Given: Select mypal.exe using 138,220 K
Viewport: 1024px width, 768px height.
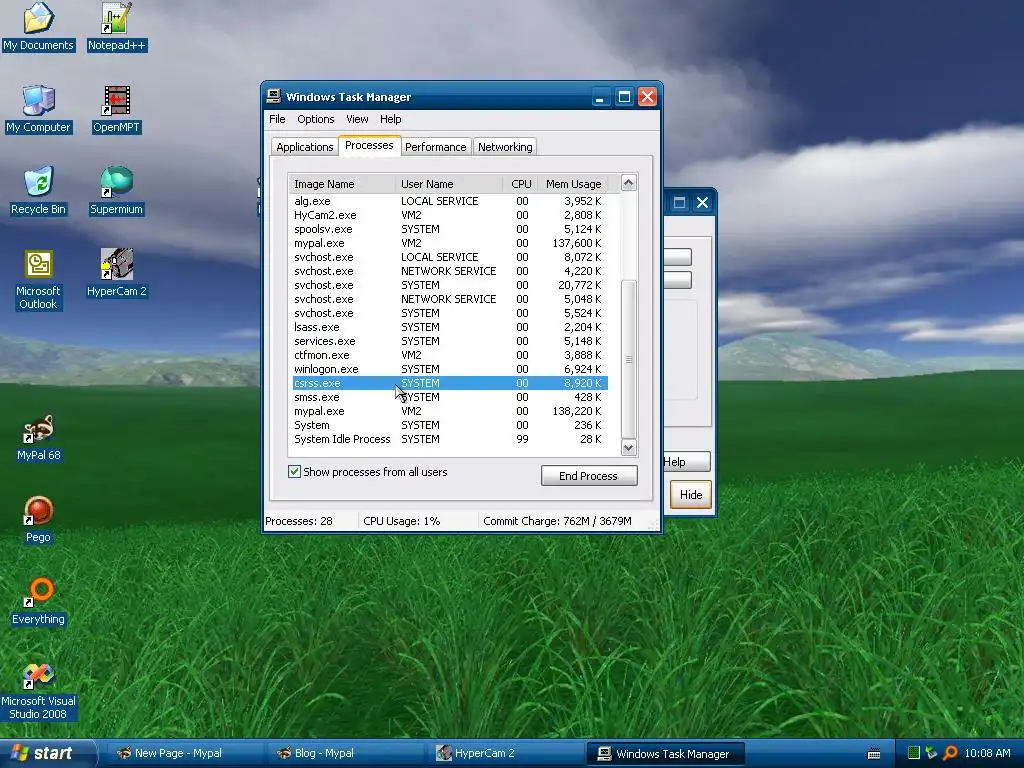Looking at the screenshot, I should pos(450,411).
